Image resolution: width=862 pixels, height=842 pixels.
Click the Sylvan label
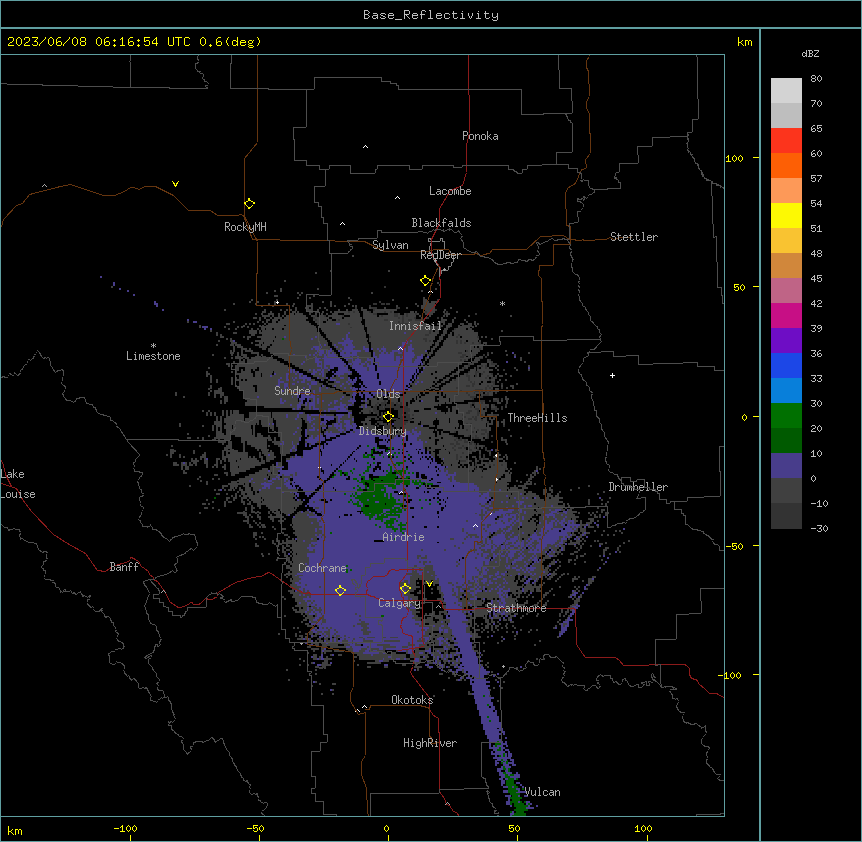pyautogui.click(x=390, y=245)
